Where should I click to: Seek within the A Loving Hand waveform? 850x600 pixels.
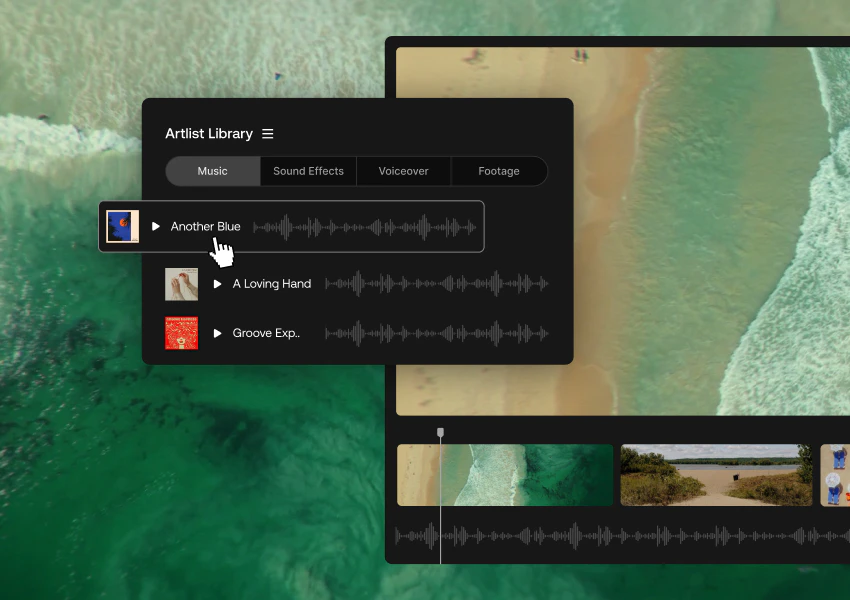437,283
